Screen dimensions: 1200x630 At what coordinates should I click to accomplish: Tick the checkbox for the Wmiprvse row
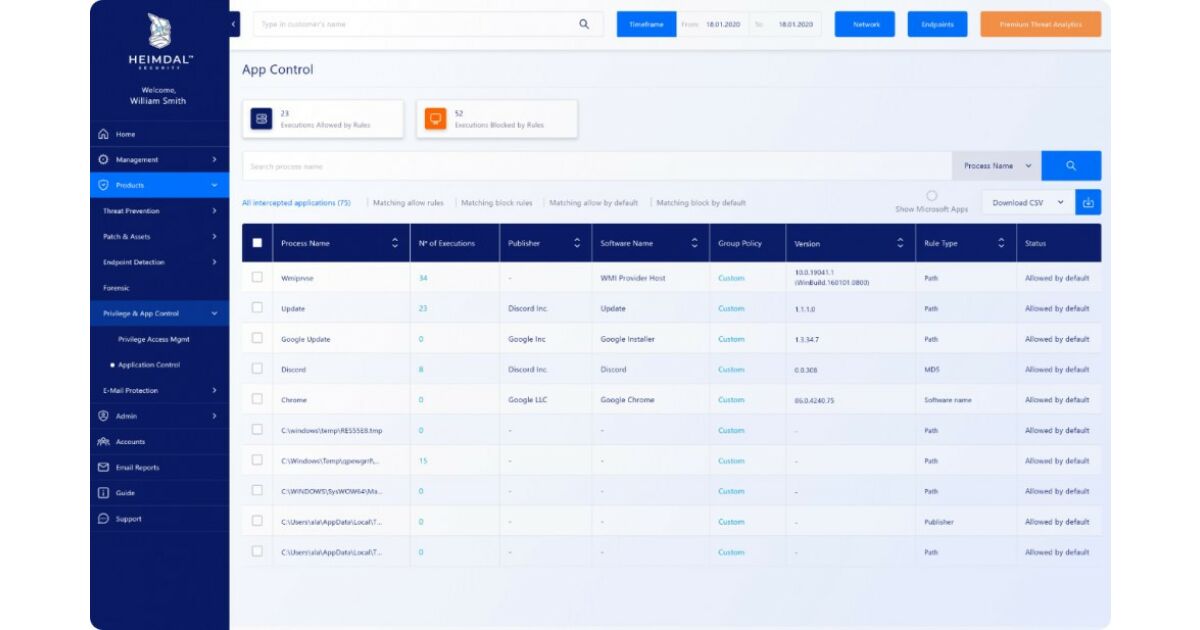257,277
